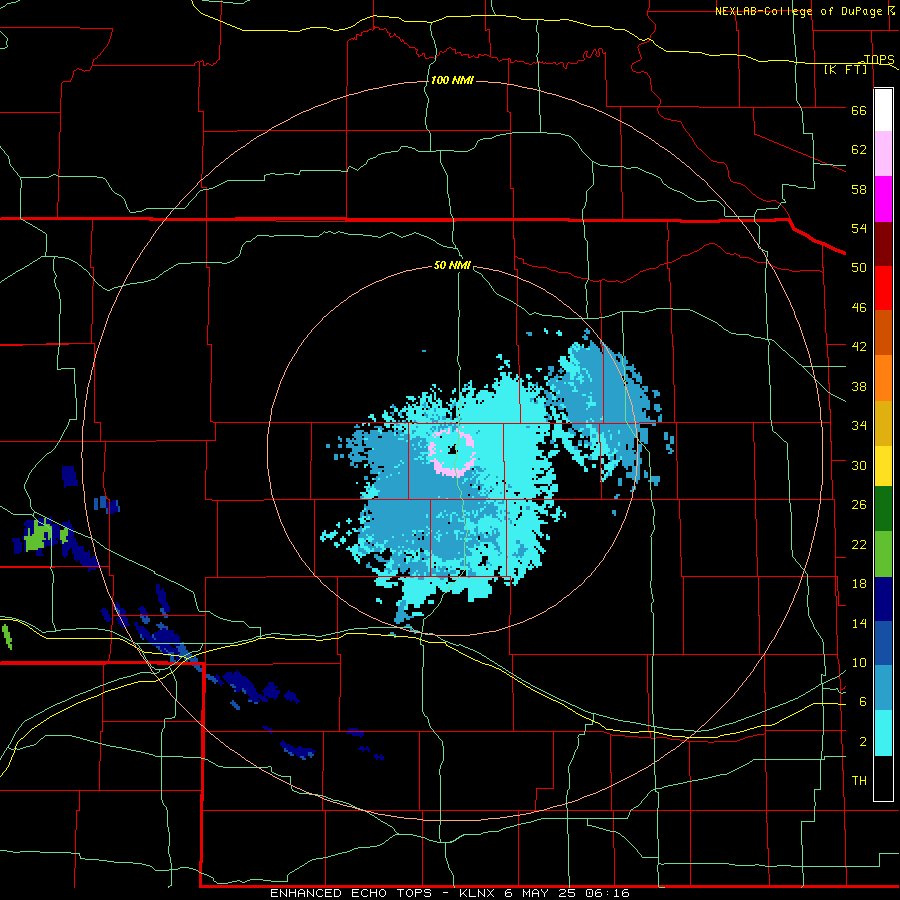The height and width of the screenshot is (900, 900).
Task: Click the TH threshold legend label
Action: tap(859, 781)
